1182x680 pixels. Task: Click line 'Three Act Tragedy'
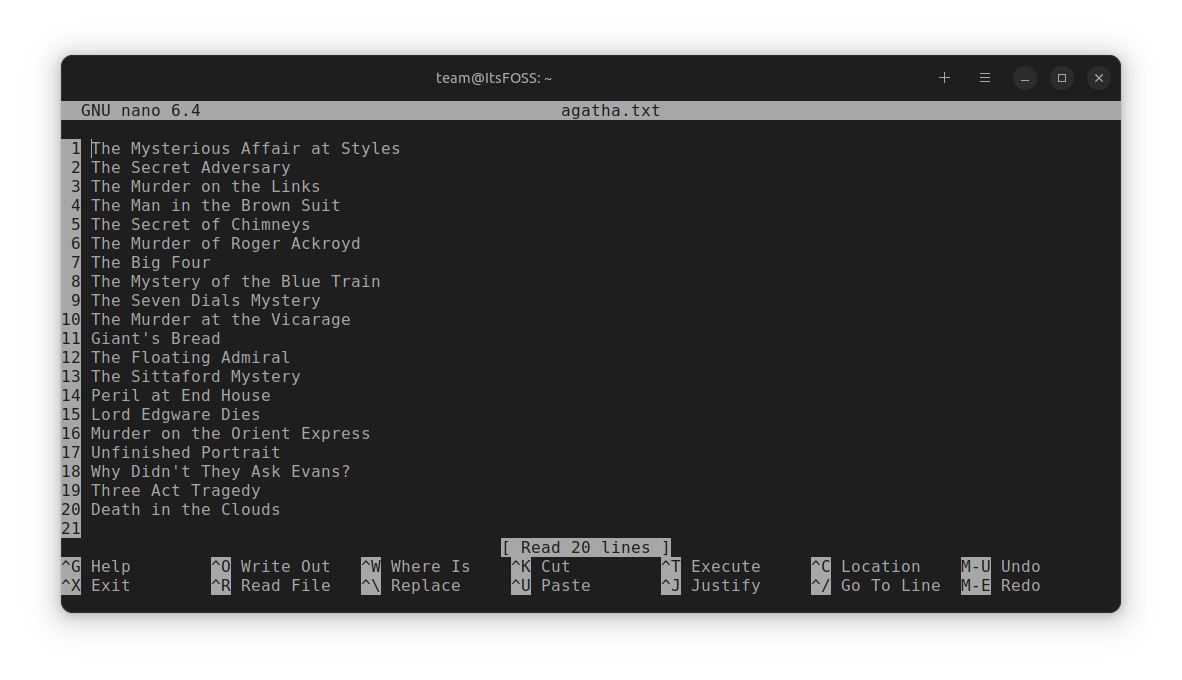coord(176,491)
